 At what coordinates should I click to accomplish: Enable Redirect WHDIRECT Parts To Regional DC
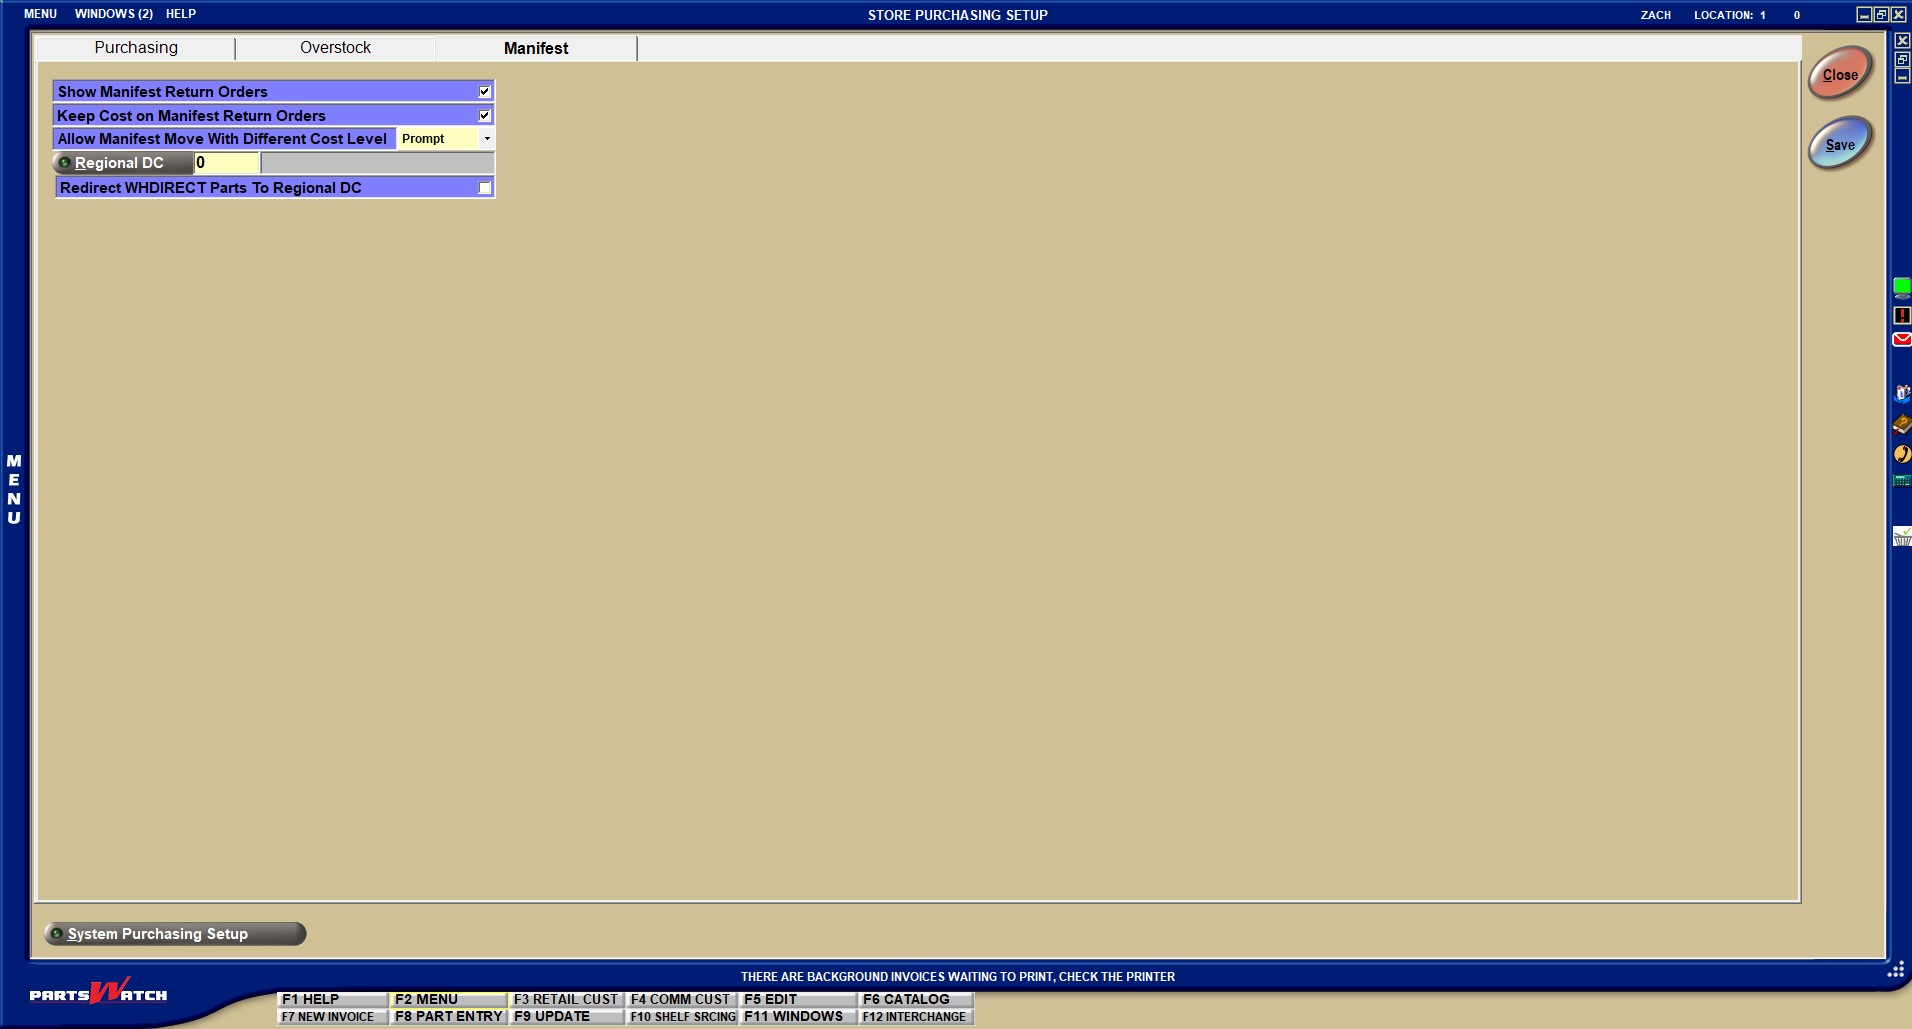[x=484, y=188]
